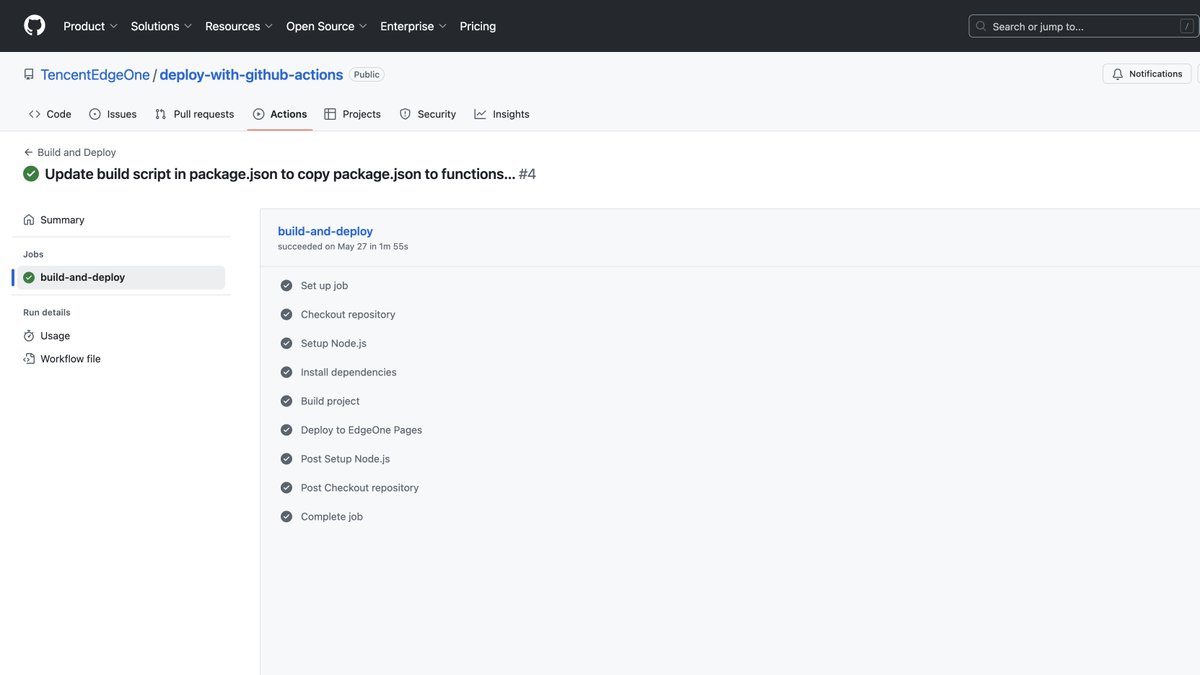Click the Public badge label

coord(367,75)
